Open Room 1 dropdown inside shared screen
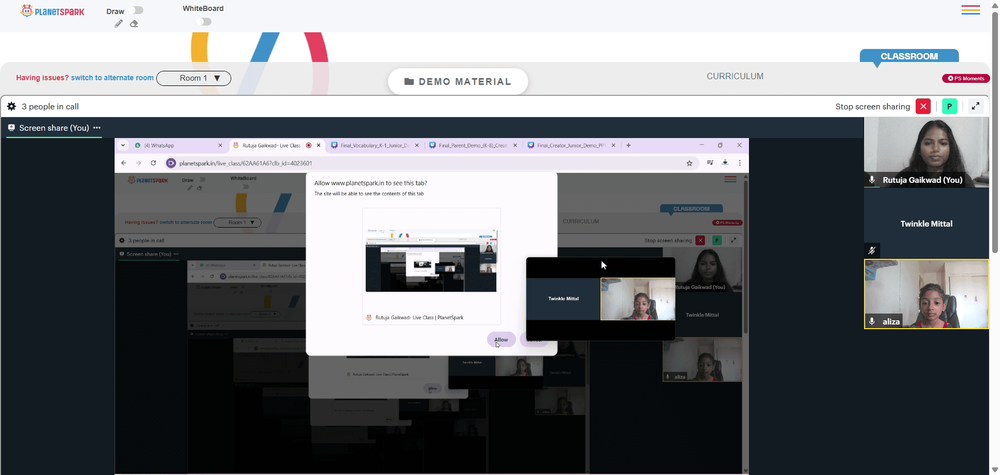This screenshot has height=475, width=1000. 237,223
